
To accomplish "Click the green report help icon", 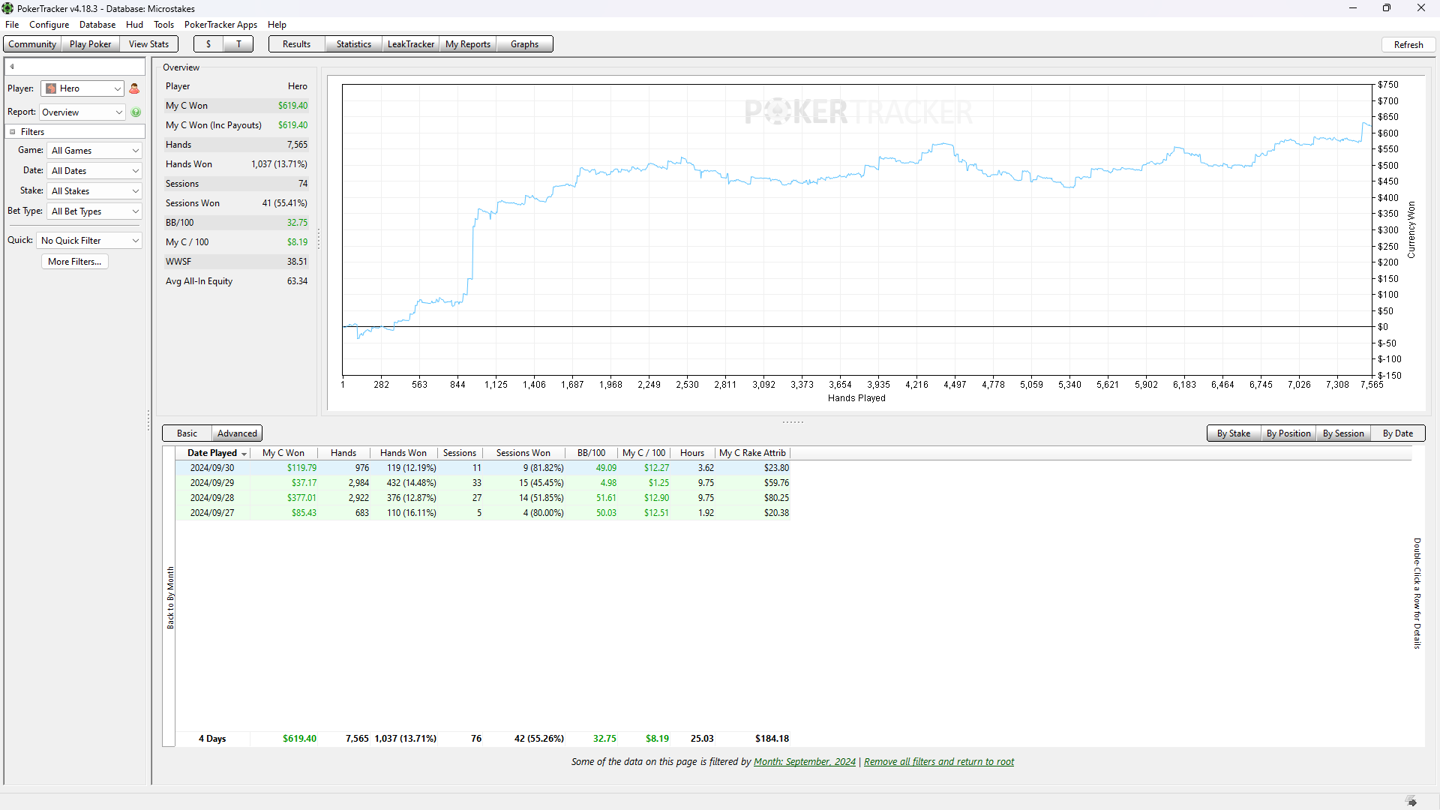I will click(x=136, y=113).
